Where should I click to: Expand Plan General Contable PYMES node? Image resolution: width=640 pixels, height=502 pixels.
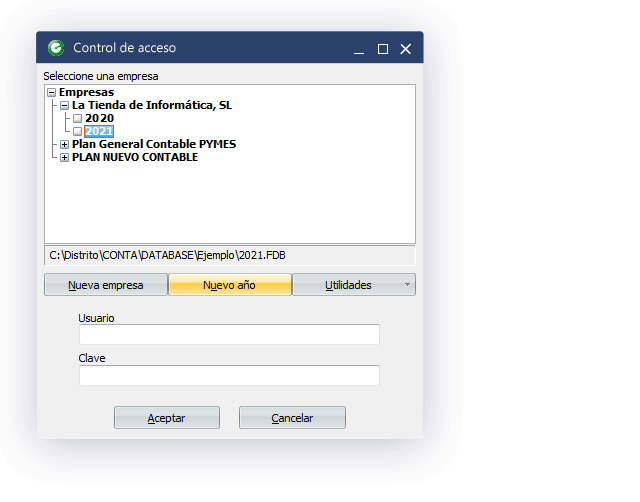(65, 144)
